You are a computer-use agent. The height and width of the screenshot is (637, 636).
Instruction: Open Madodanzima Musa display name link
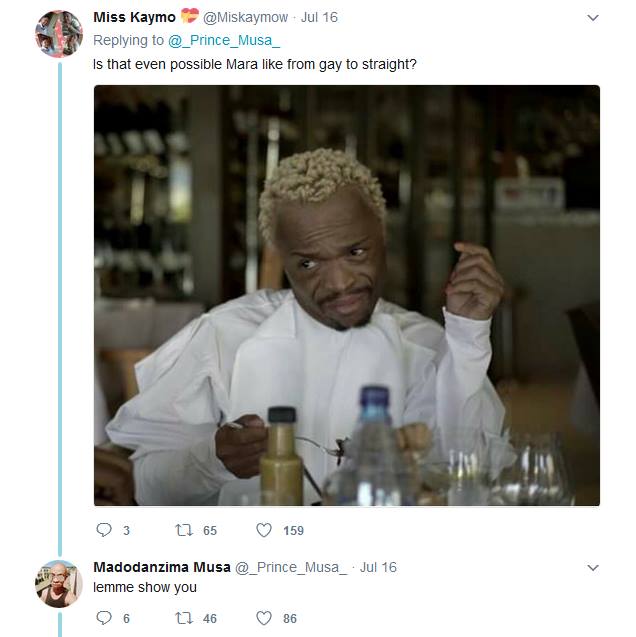coord(162,567)
